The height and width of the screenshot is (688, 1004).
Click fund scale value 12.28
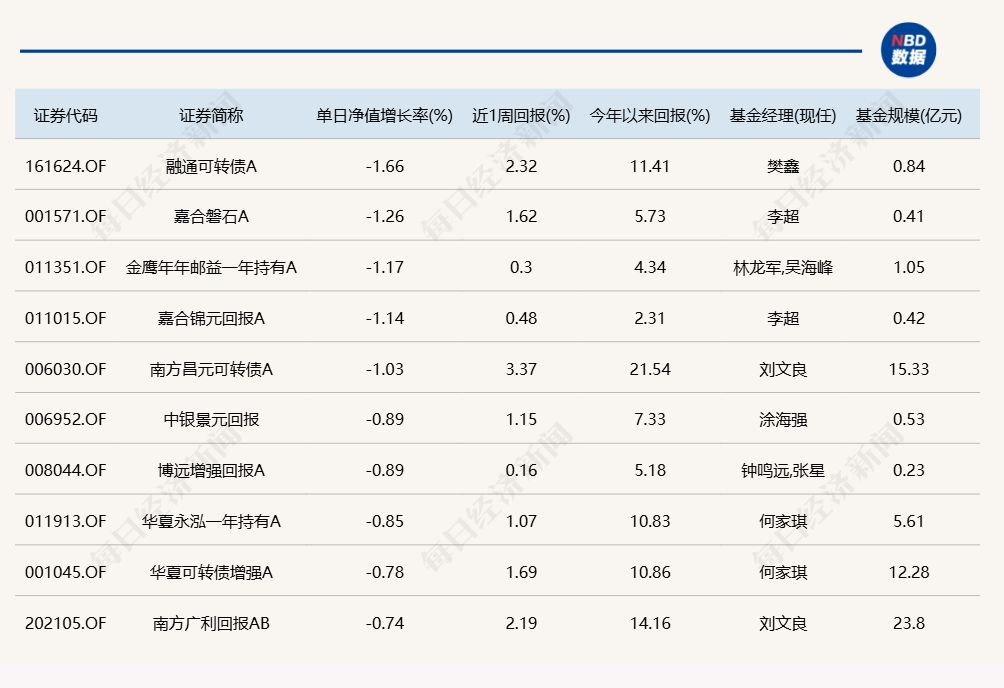(x=908, y=571)
